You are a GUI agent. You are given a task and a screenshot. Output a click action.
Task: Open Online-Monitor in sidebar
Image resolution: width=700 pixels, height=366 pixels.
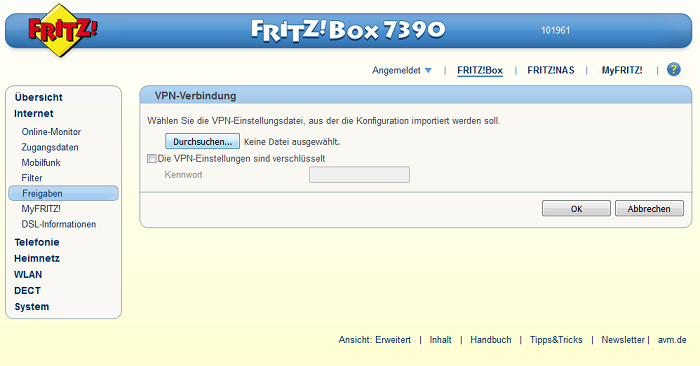pyautogui.click(x=51, y=132)
